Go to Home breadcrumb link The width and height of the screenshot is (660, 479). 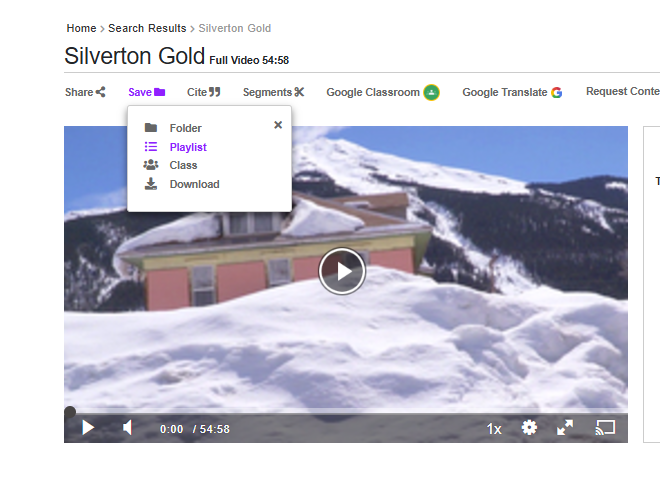coord(81,28)
